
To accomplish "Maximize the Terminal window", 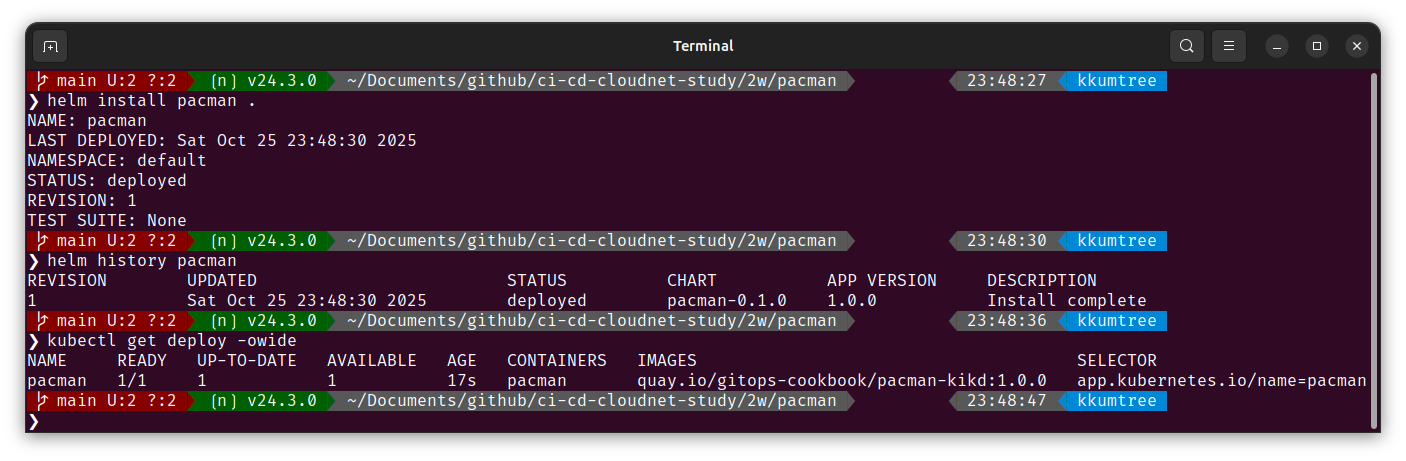I will coord(1317,46).
